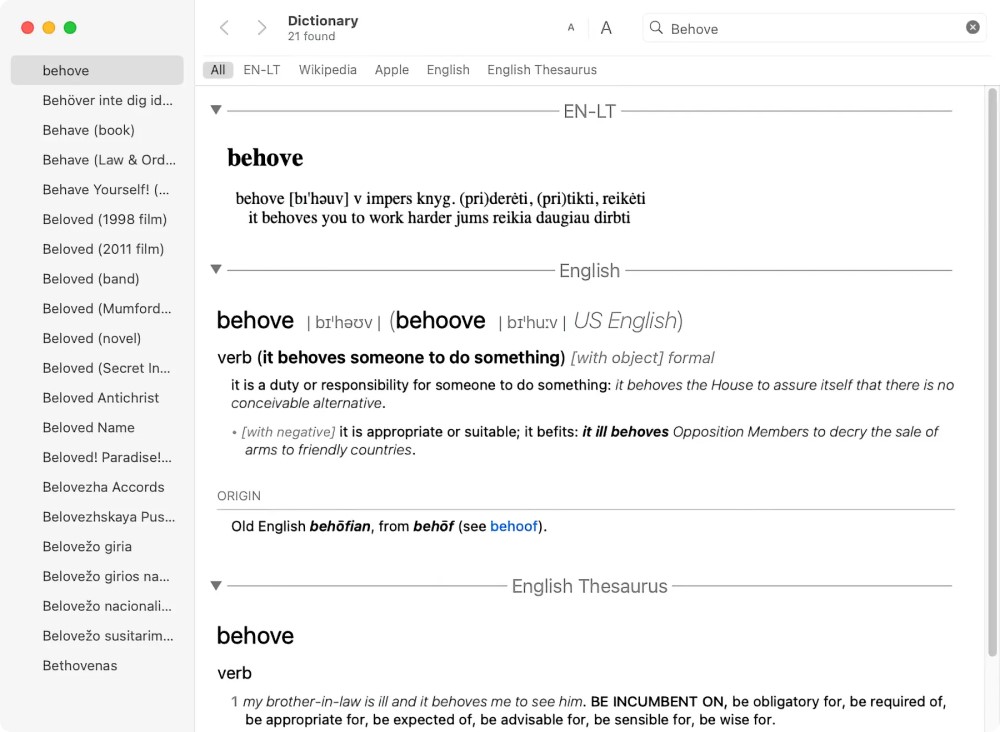The width and height of the screenshot is (1000, 732).
Task: Click the bold 'it ill behoves' phrase
Action: click(625, 432)
